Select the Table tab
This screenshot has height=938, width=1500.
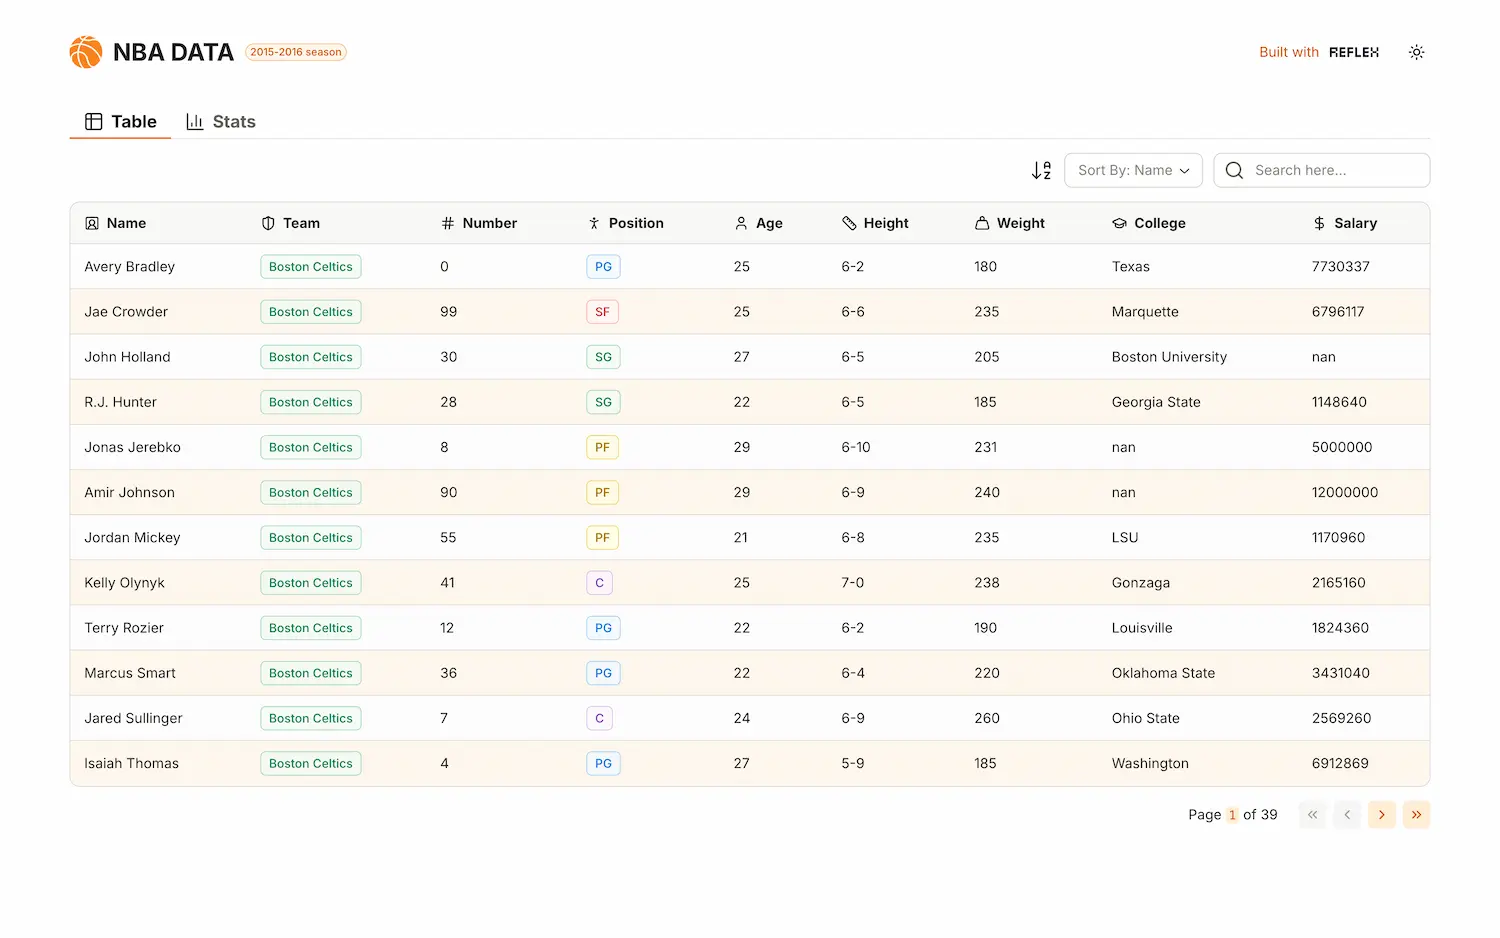(x=121, y=122)
